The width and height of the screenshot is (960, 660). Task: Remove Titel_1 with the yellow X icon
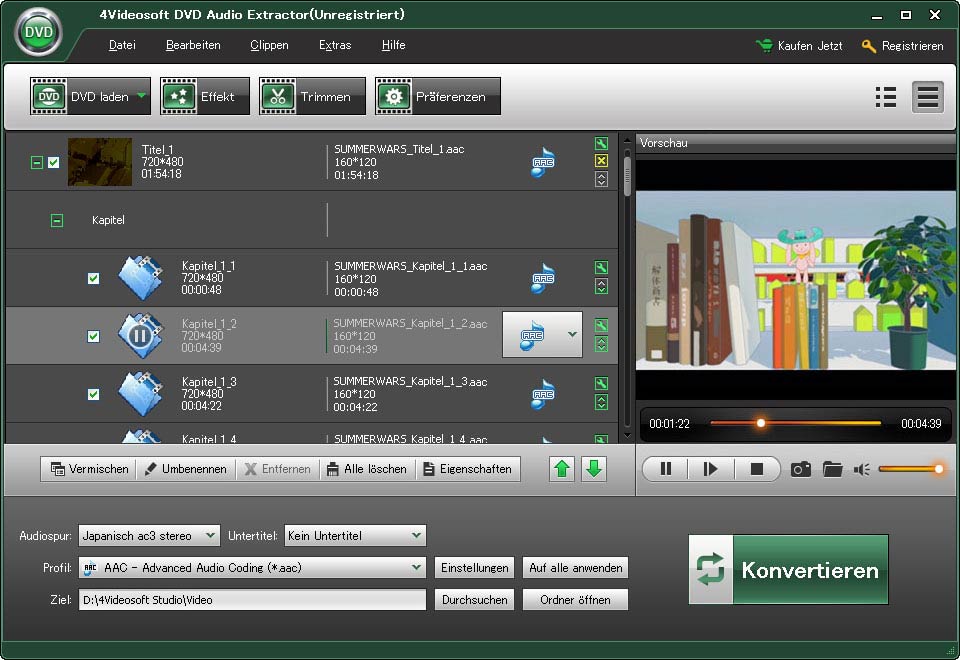pyautogui.click(x=601, y=161)
